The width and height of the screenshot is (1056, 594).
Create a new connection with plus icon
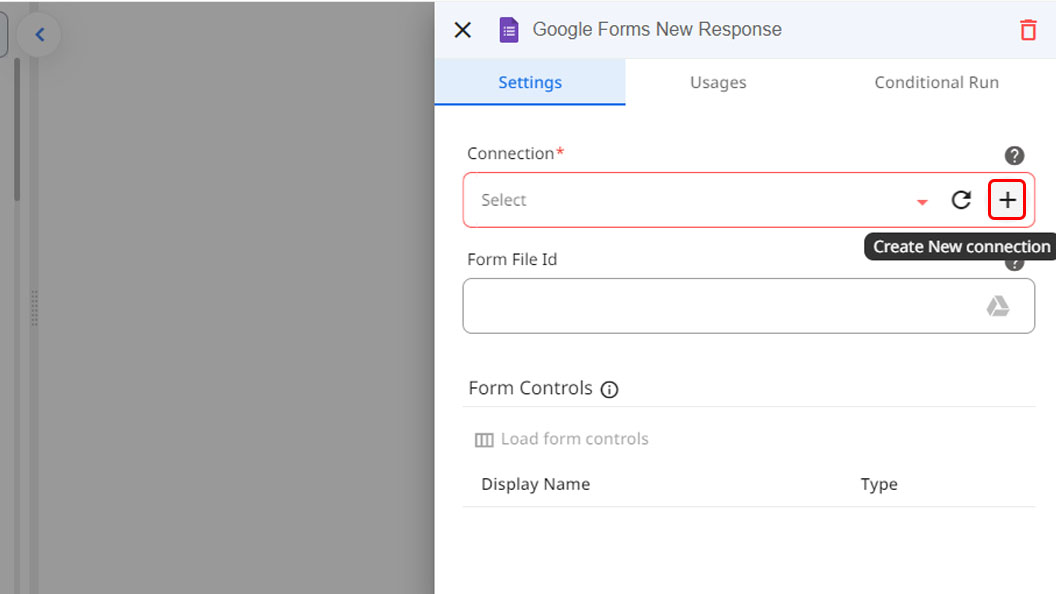1007,200
